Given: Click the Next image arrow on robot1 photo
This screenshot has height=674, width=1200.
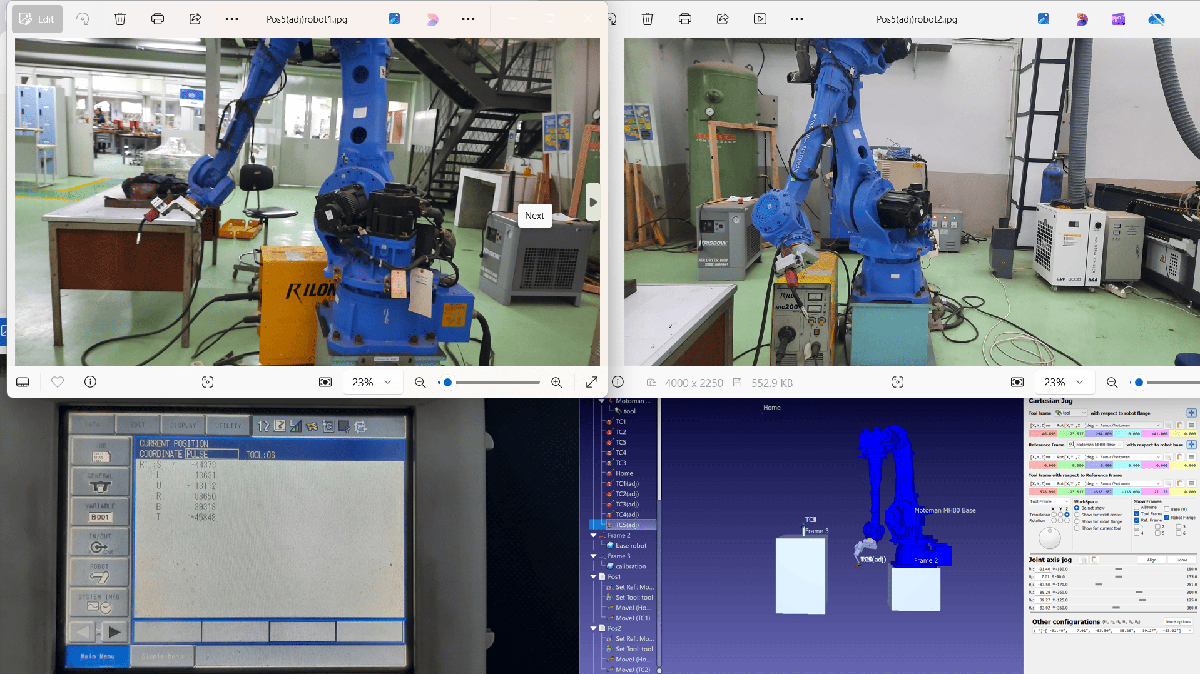Looking at the screenshot, I should (x=592, y=202).
